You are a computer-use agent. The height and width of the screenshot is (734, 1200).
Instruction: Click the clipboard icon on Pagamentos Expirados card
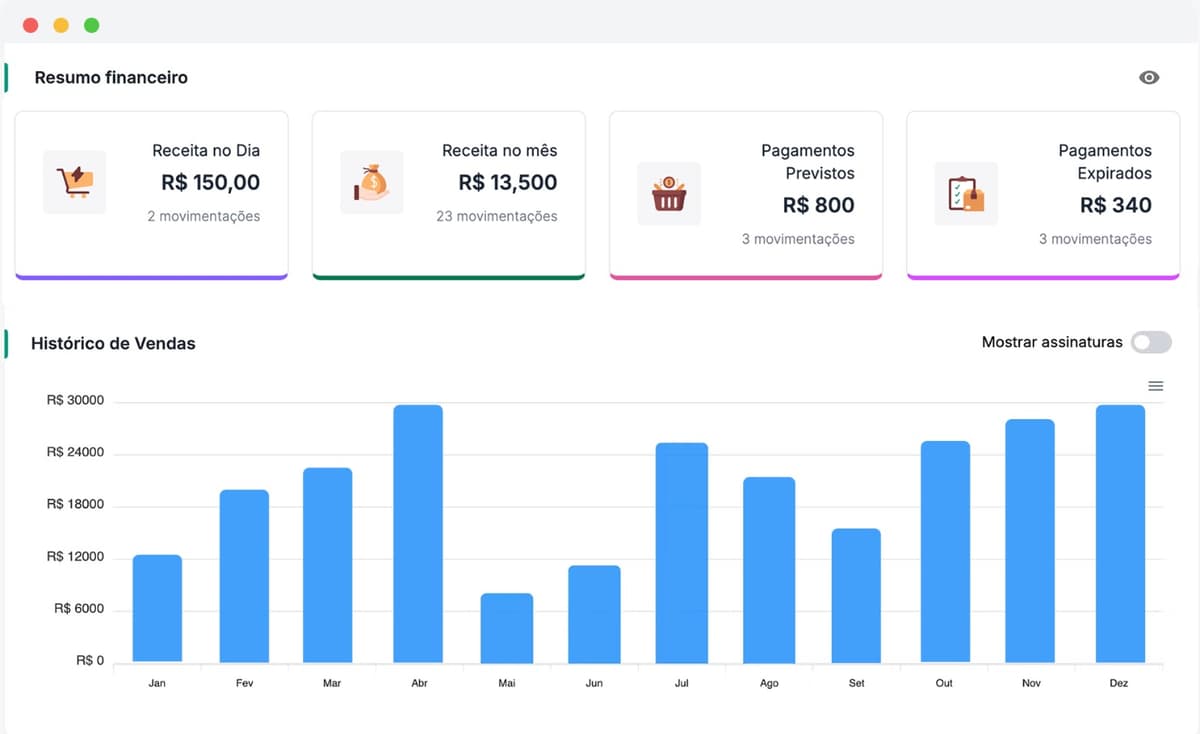click(x=965, y=193)
